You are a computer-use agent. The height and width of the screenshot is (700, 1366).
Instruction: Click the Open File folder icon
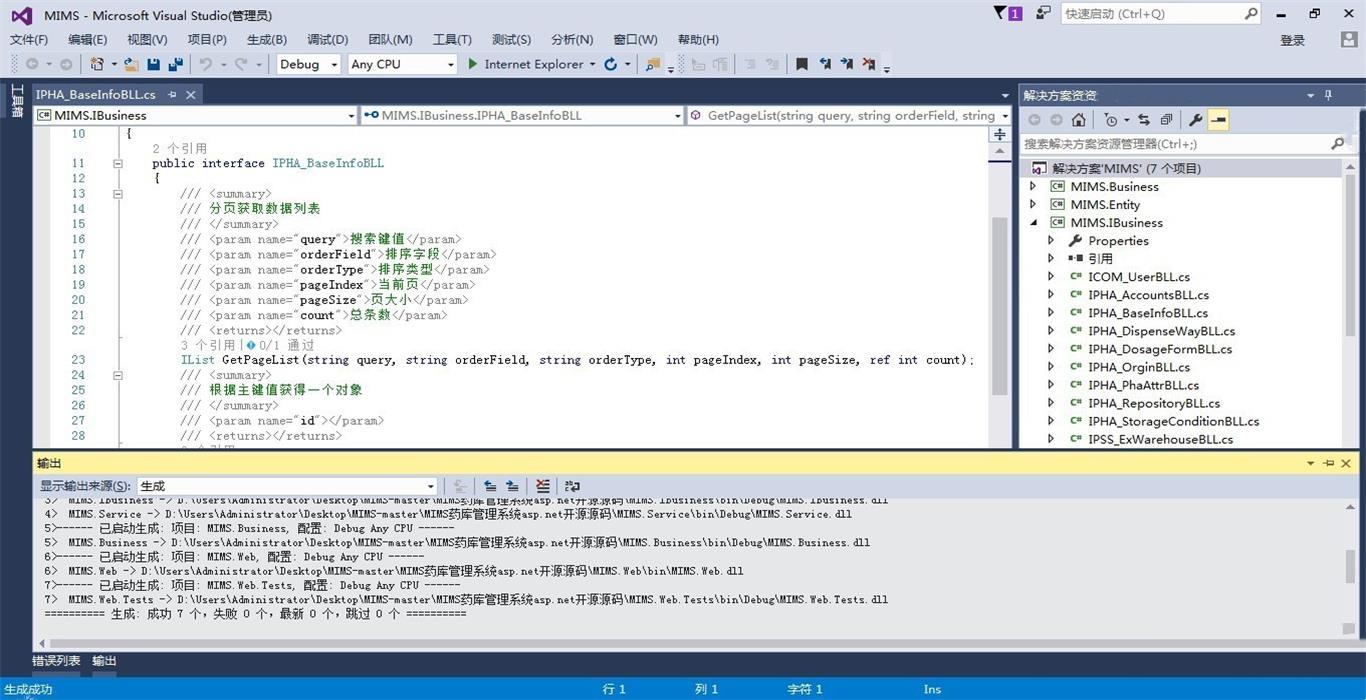(x=131, y=64)
